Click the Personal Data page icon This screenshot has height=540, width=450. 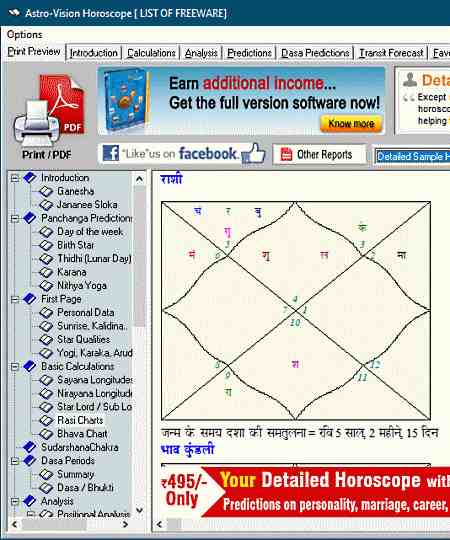tap(46, 312)
